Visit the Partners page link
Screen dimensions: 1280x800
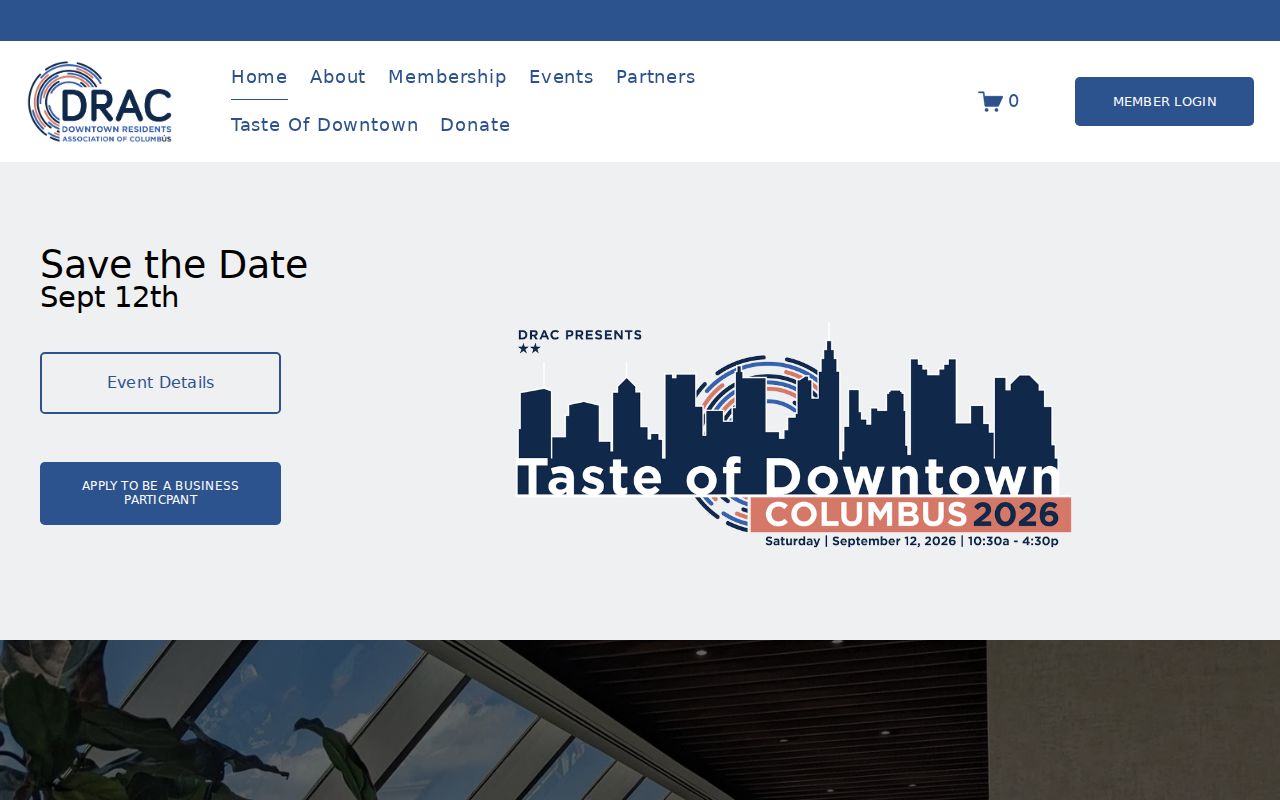click(x=656, y=77)
